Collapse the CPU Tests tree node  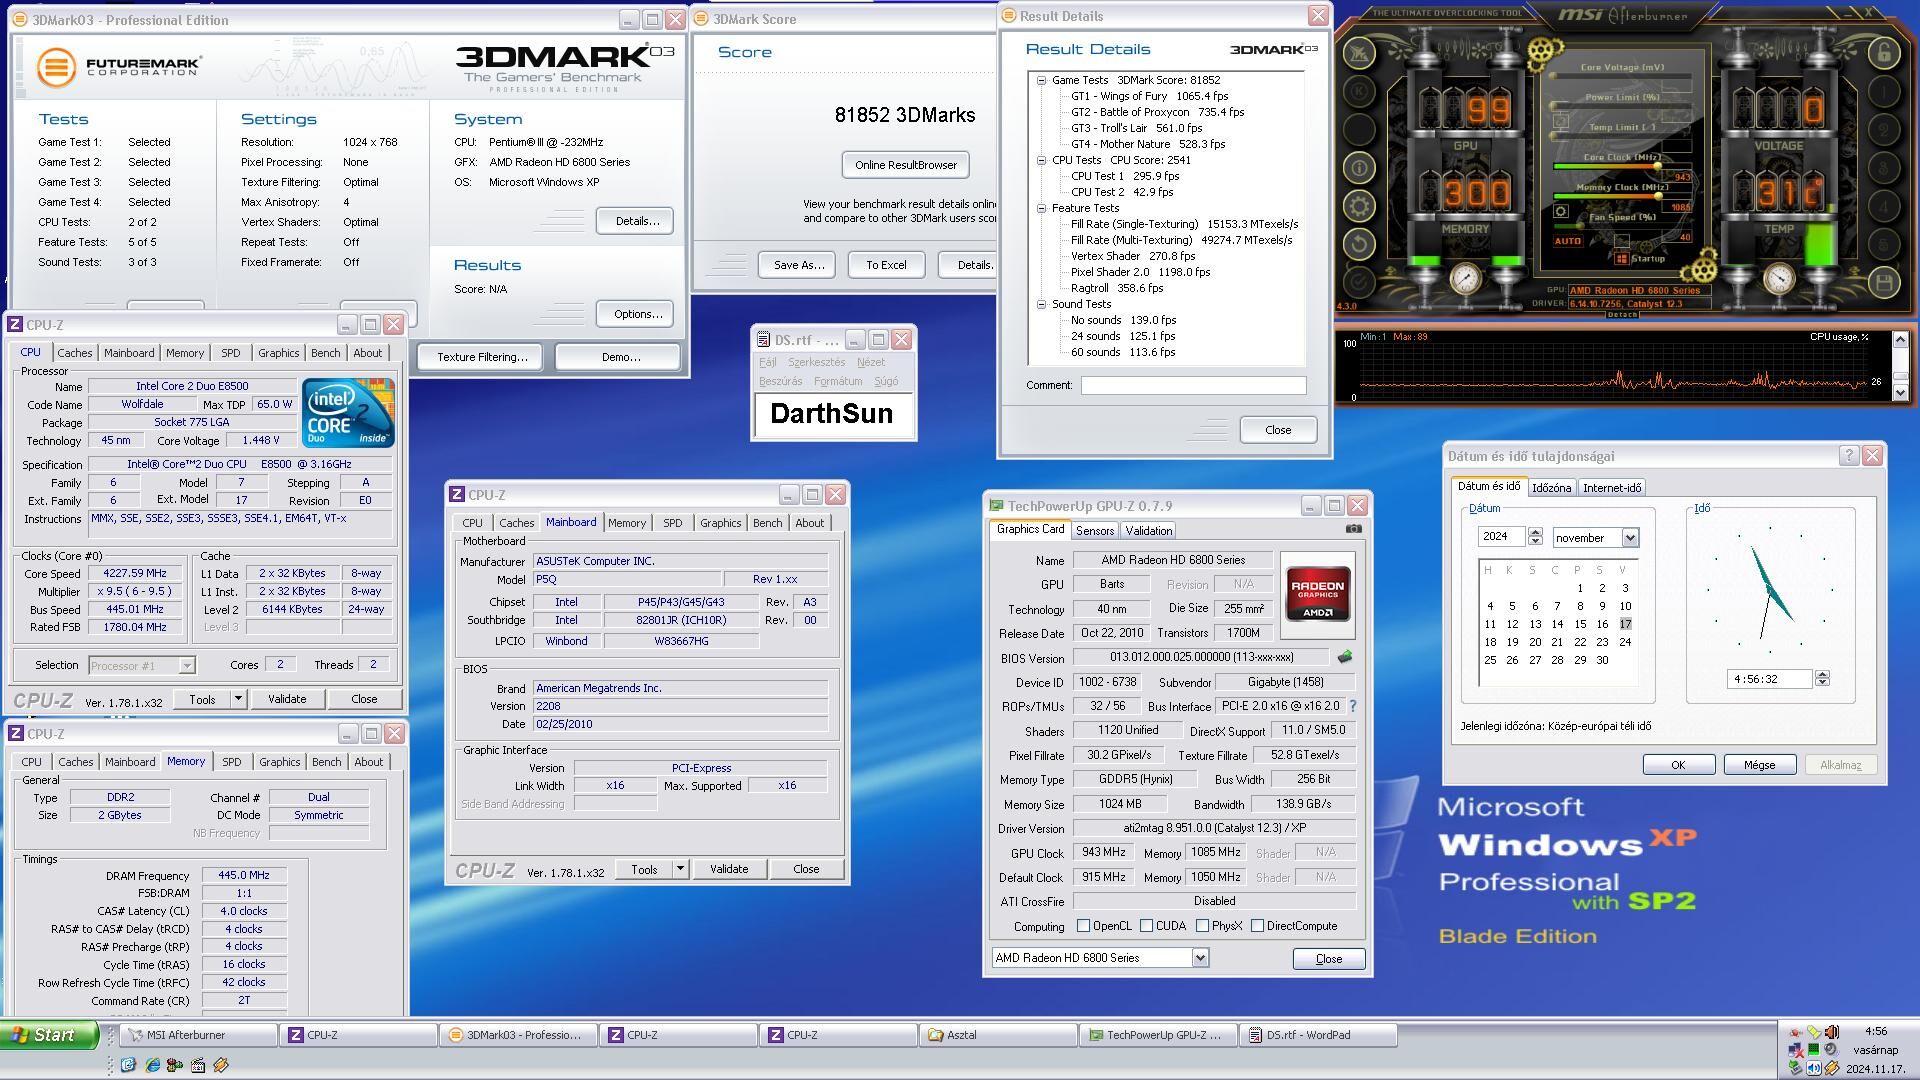pos(1041,160)
